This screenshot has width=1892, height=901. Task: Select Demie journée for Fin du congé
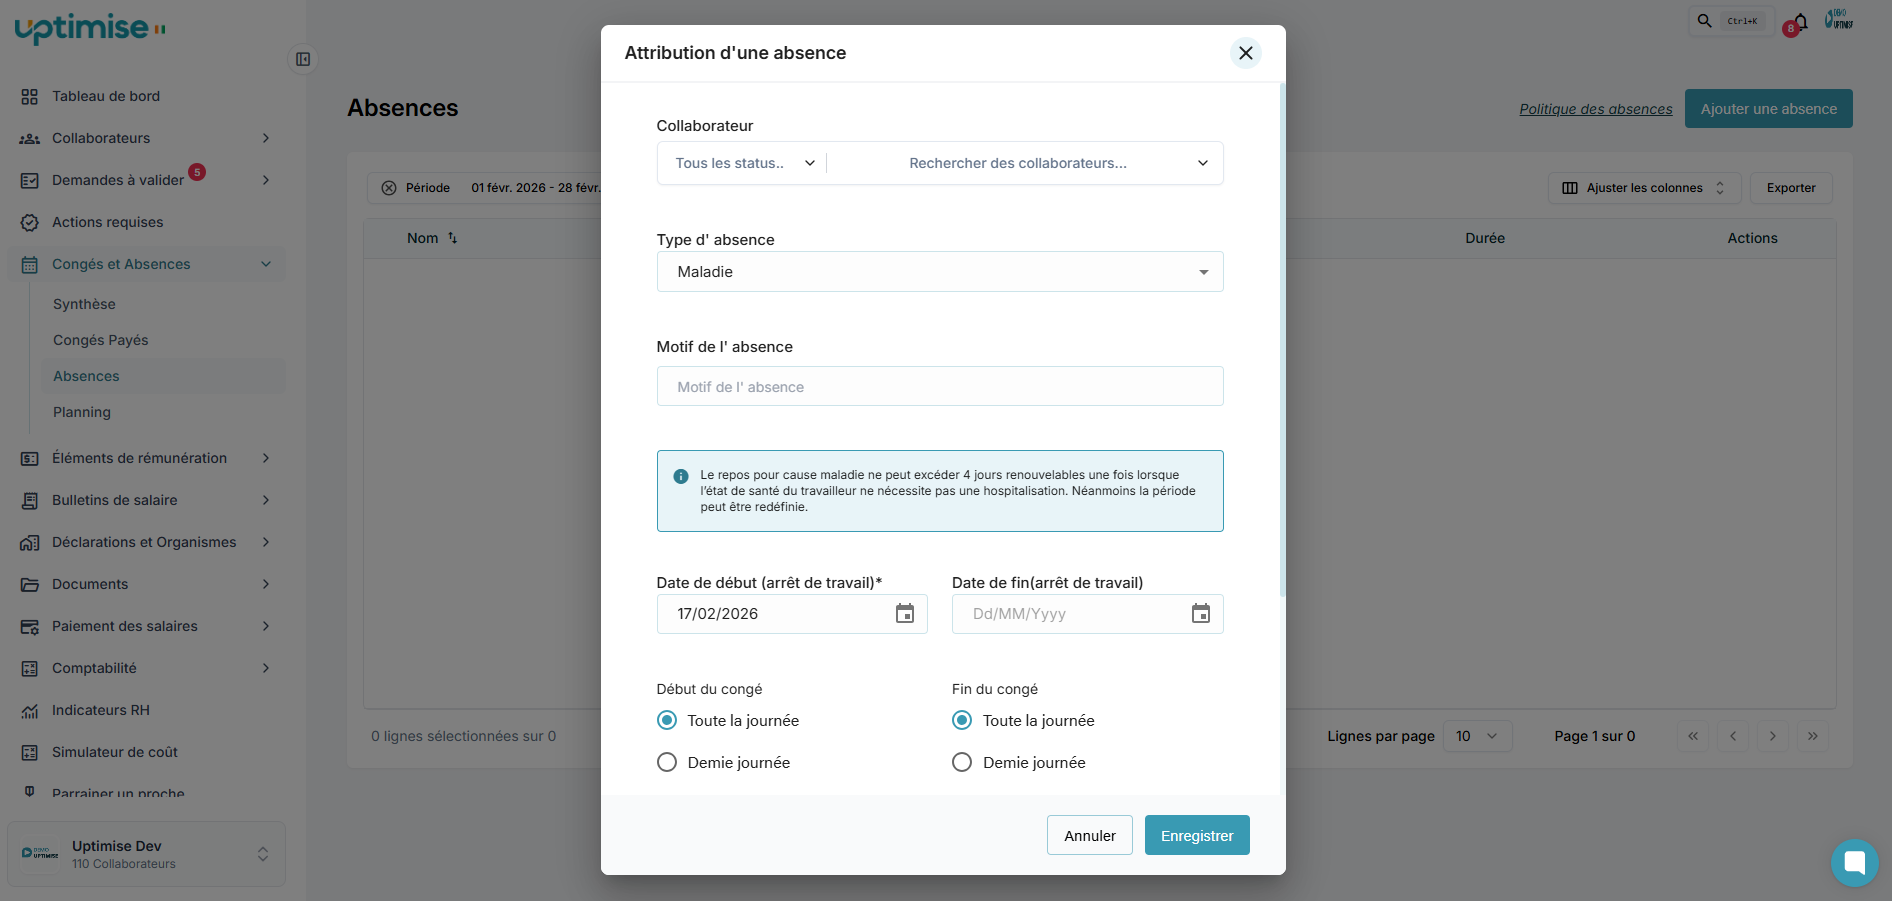point(962,763)
